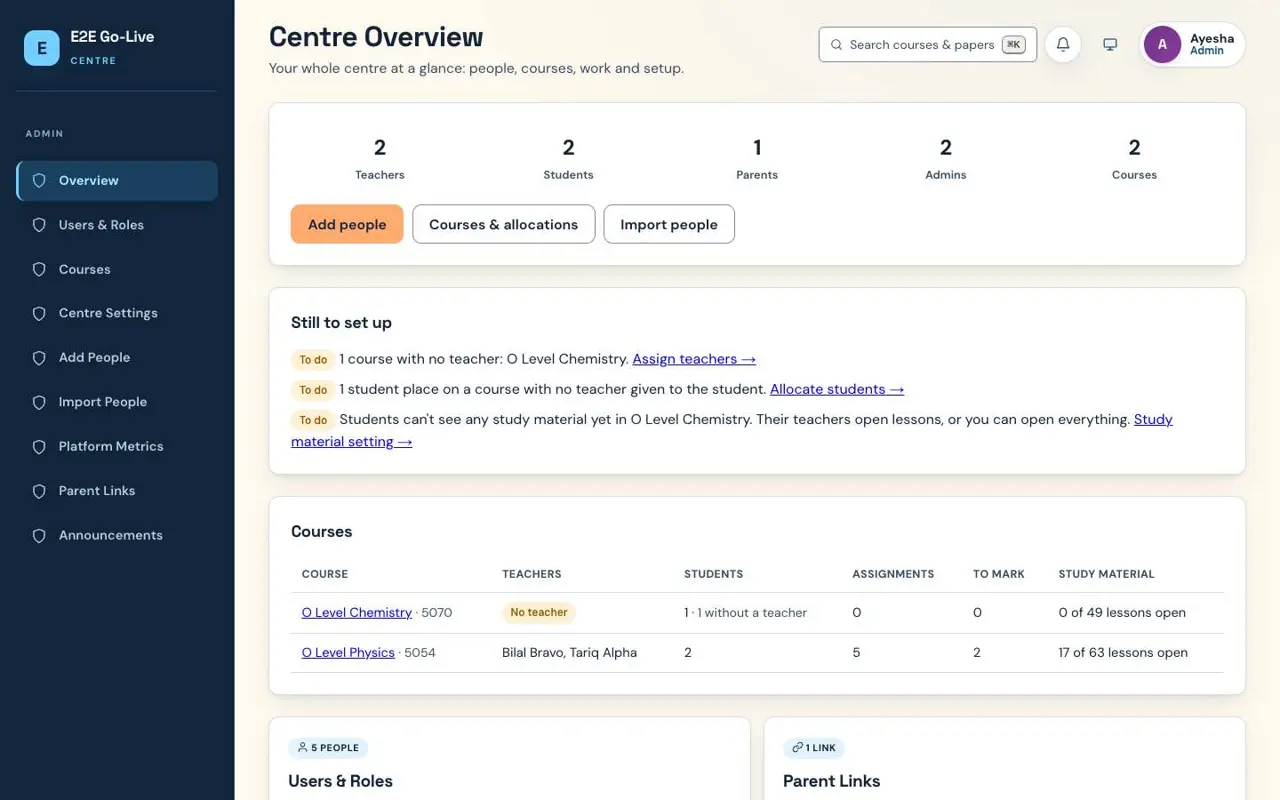The width and height of the screenshot is (1280, 800).
Task: Click the TO MARK column header
Action: click(x=999, y=574)
